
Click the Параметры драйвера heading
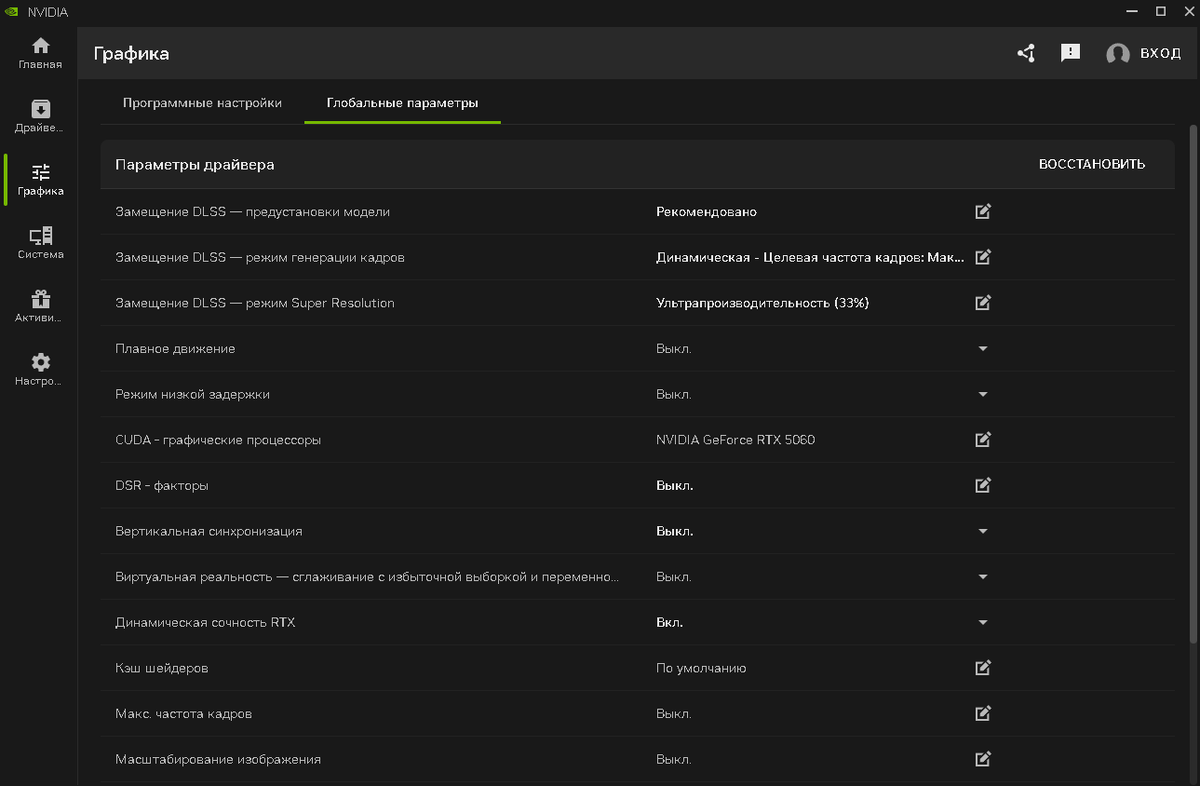click(195, 164)
